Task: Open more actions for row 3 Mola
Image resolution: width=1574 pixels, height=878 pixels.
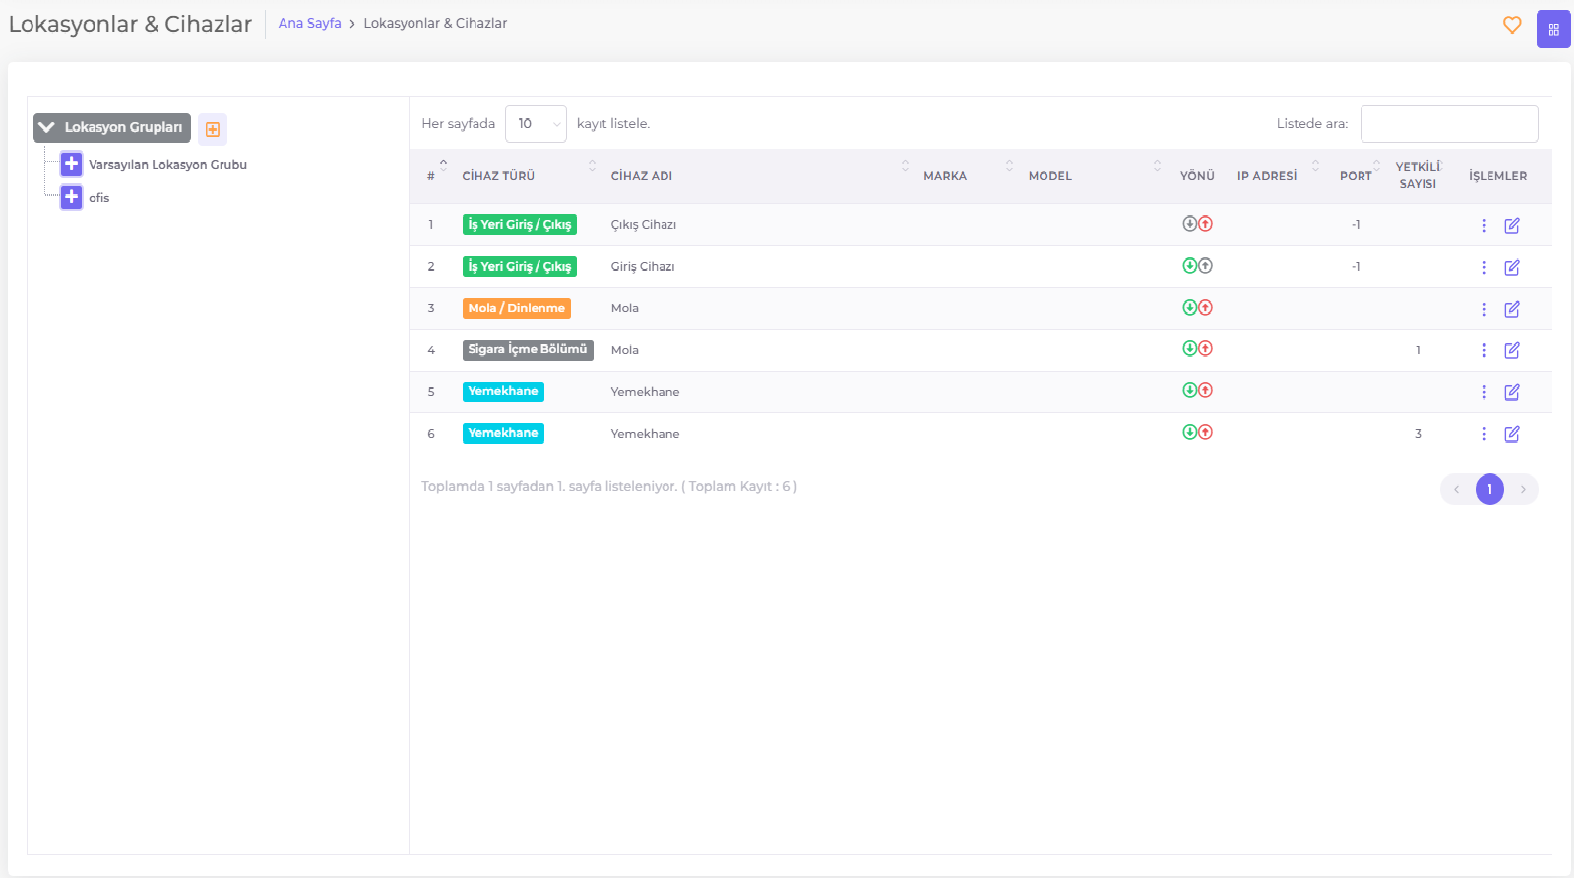Action: [x=1484, y=310]
